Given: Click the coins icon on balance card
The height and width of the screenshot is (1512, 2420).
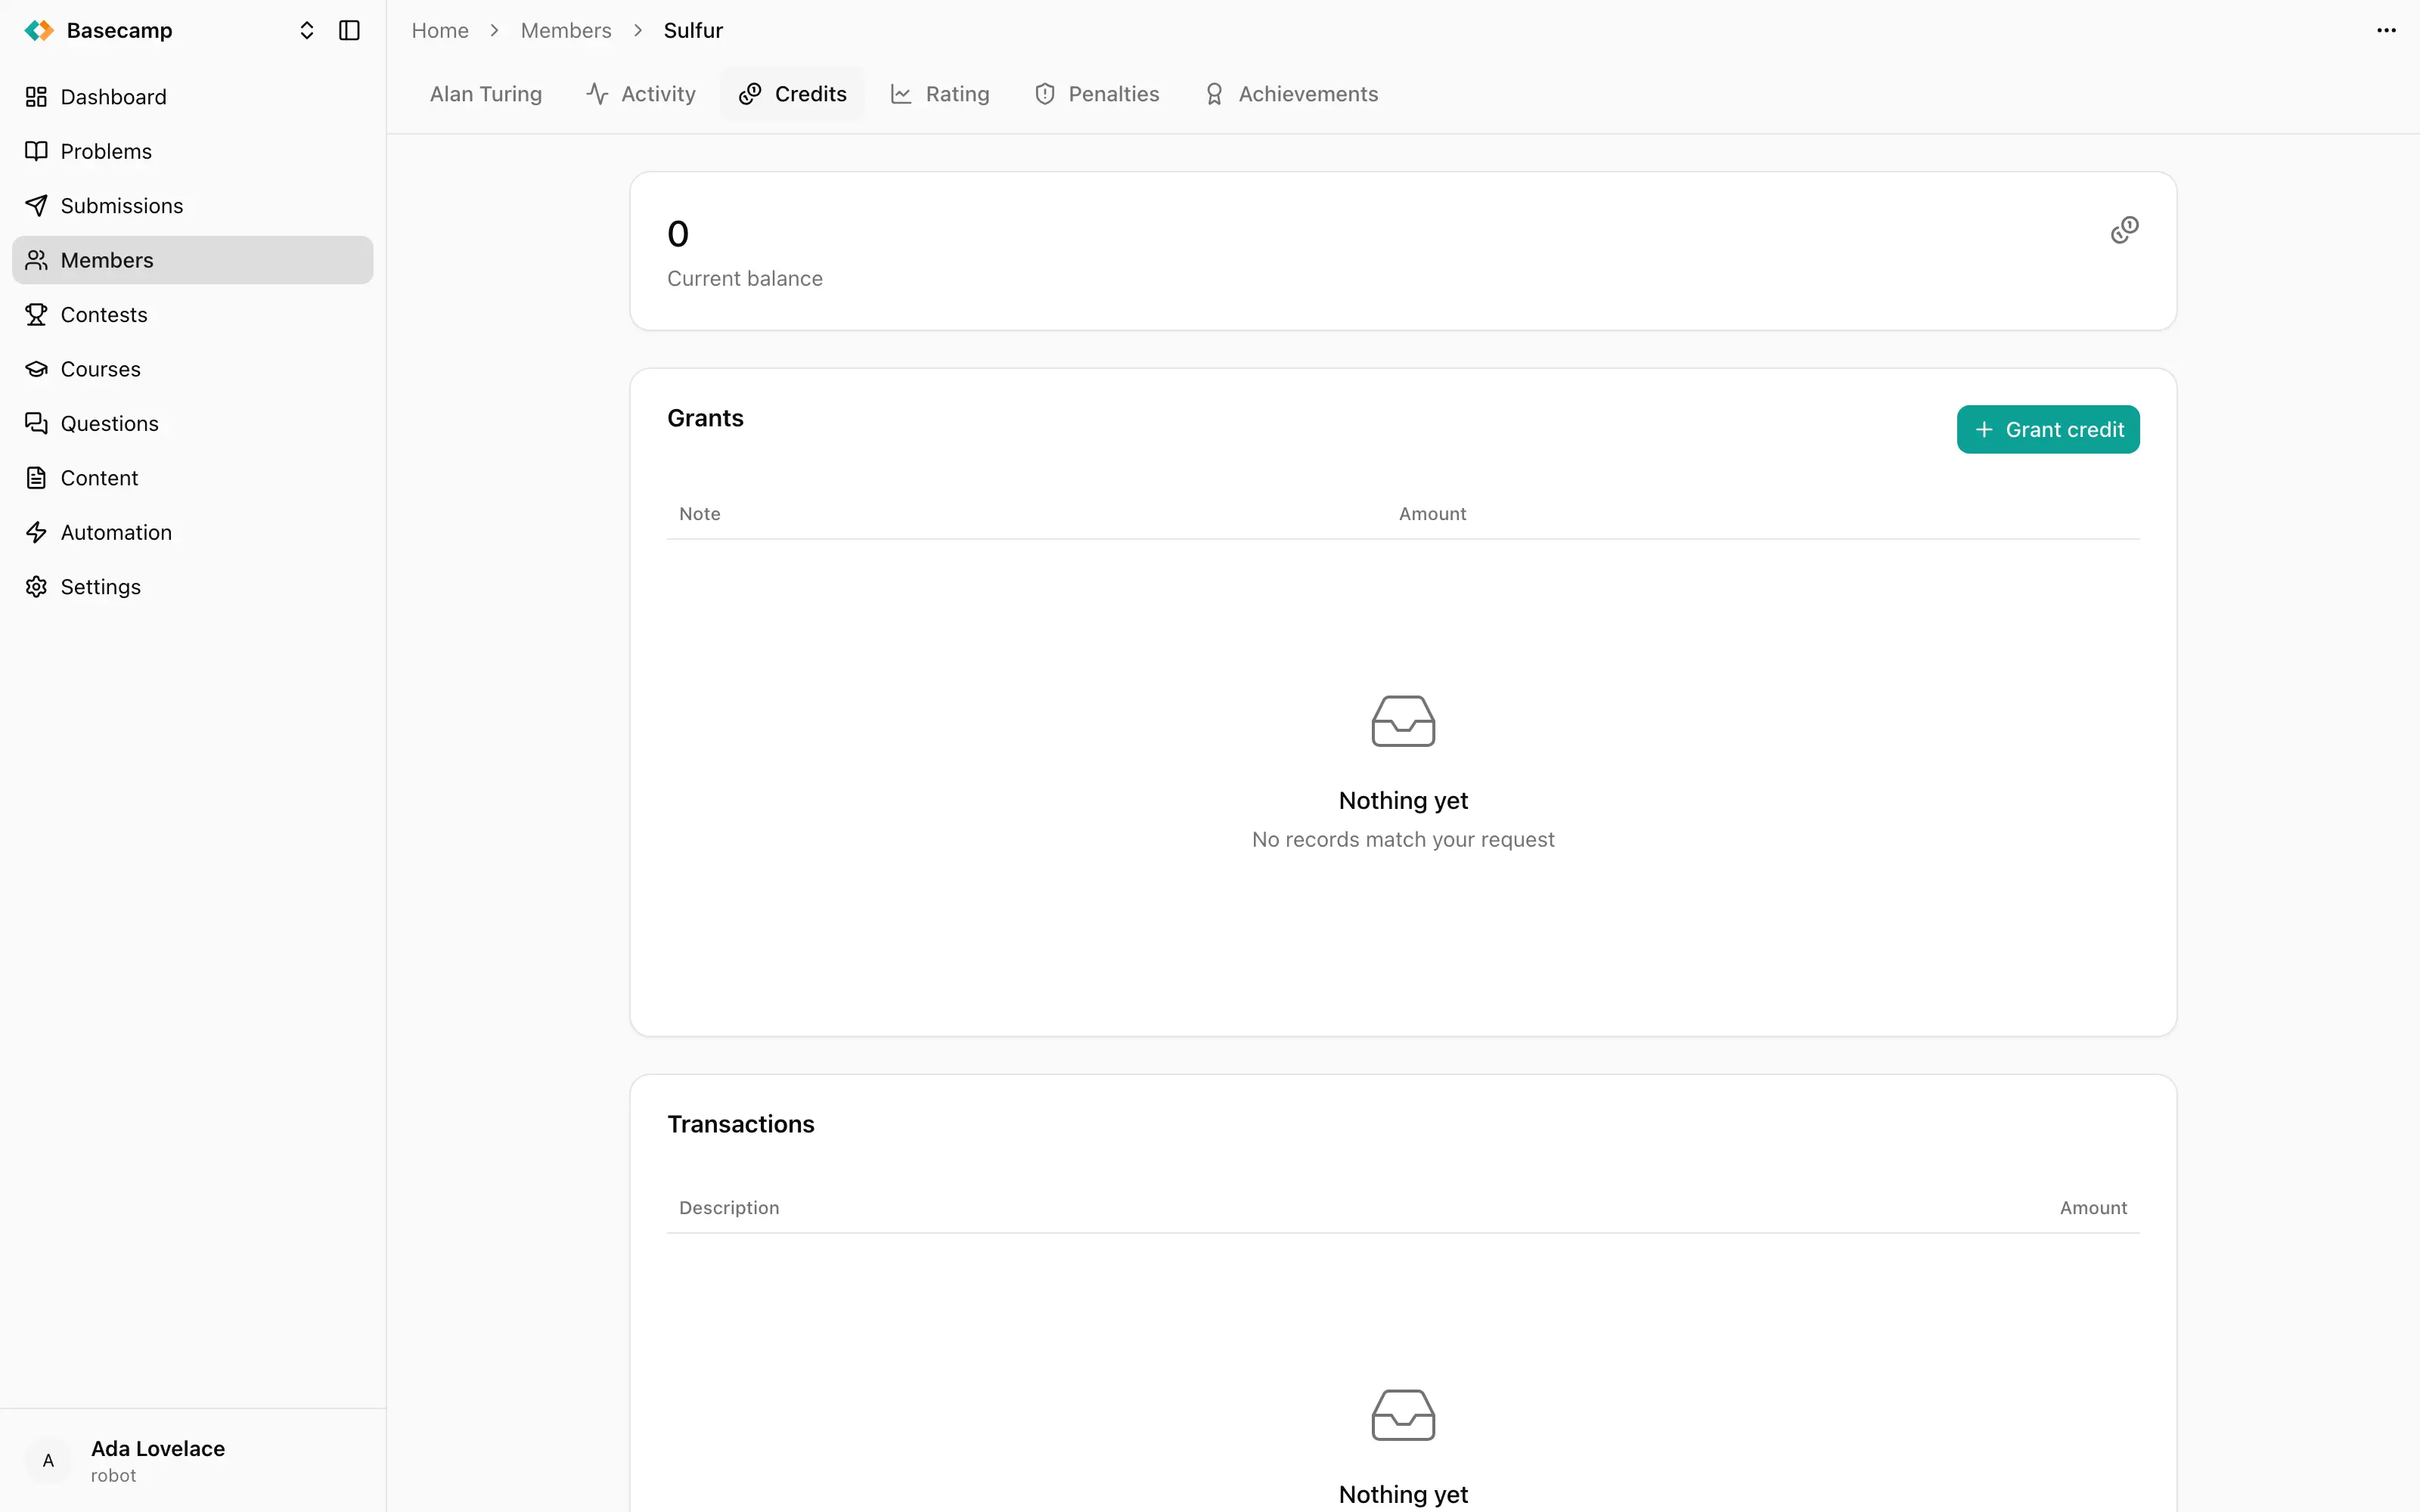Looking at the screenshot, I should point(2124,231).
